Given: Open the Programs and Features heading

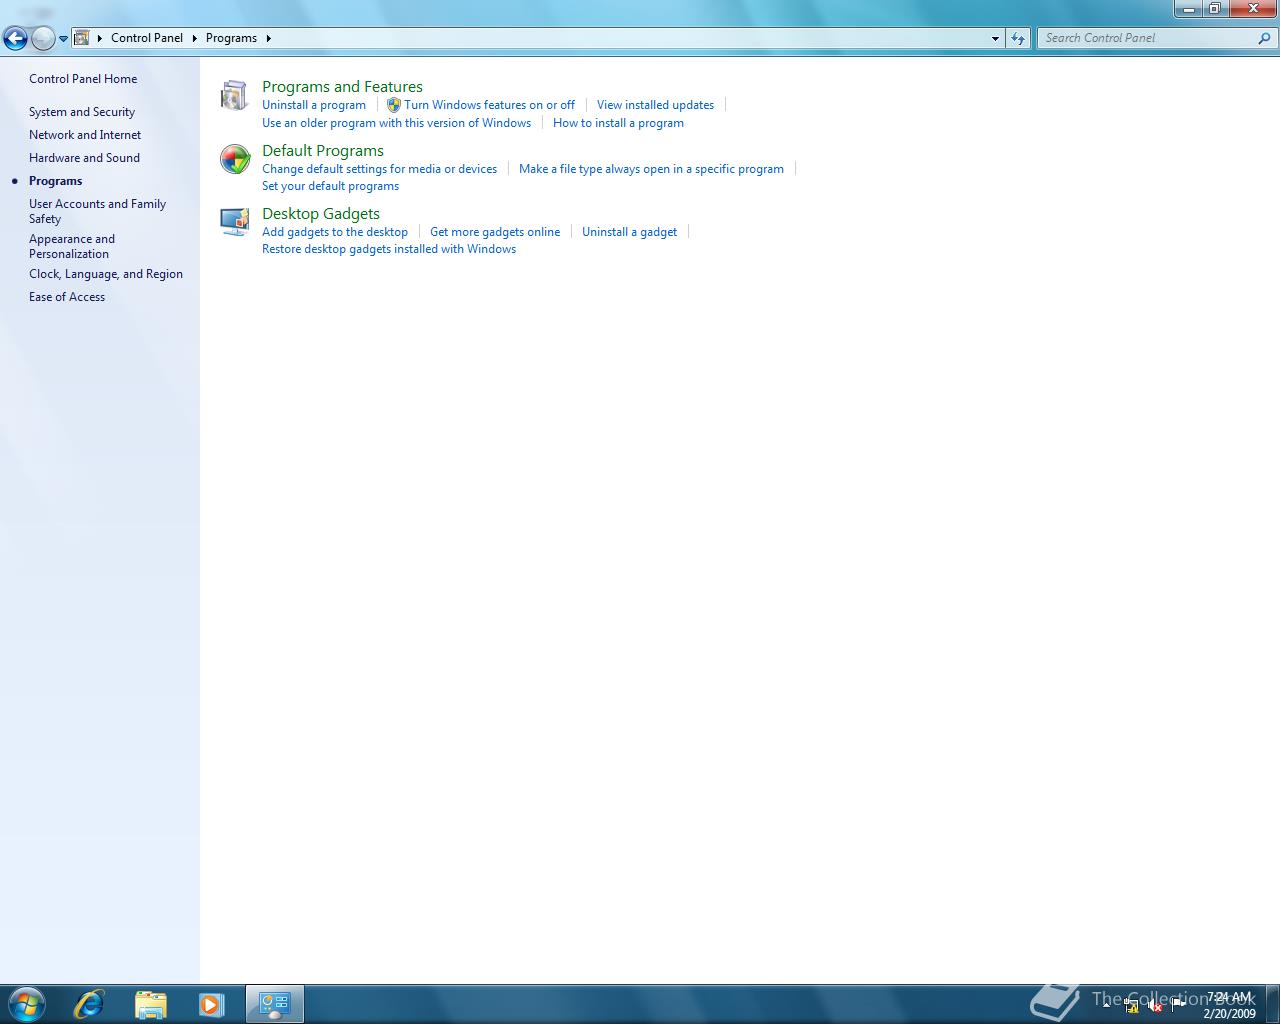Looking at the screenshot, I should (x=342, y=87).
